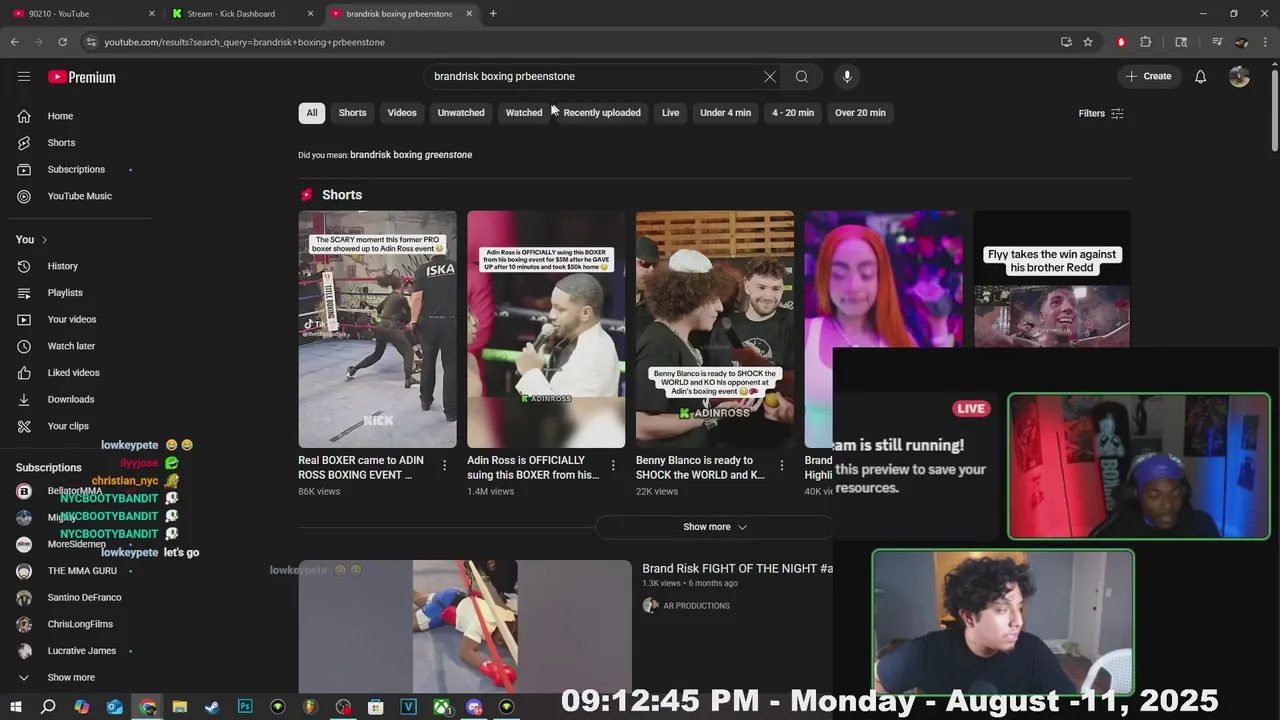Open Photoshop from the taskbar

point(245,707)
